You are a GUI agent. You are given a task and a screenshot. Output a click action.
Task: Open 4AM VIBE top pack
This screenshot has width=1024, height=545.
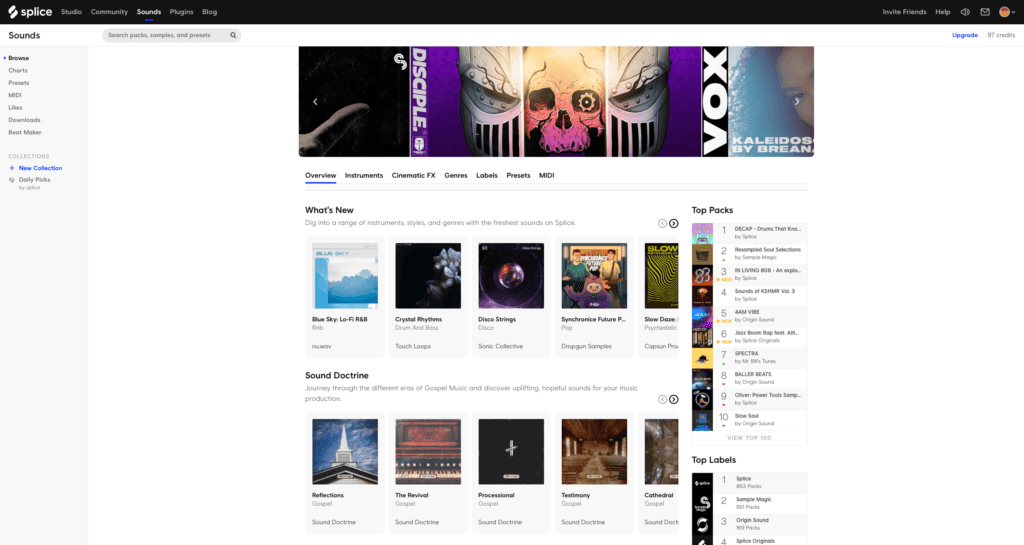click(x=749, y=316)
